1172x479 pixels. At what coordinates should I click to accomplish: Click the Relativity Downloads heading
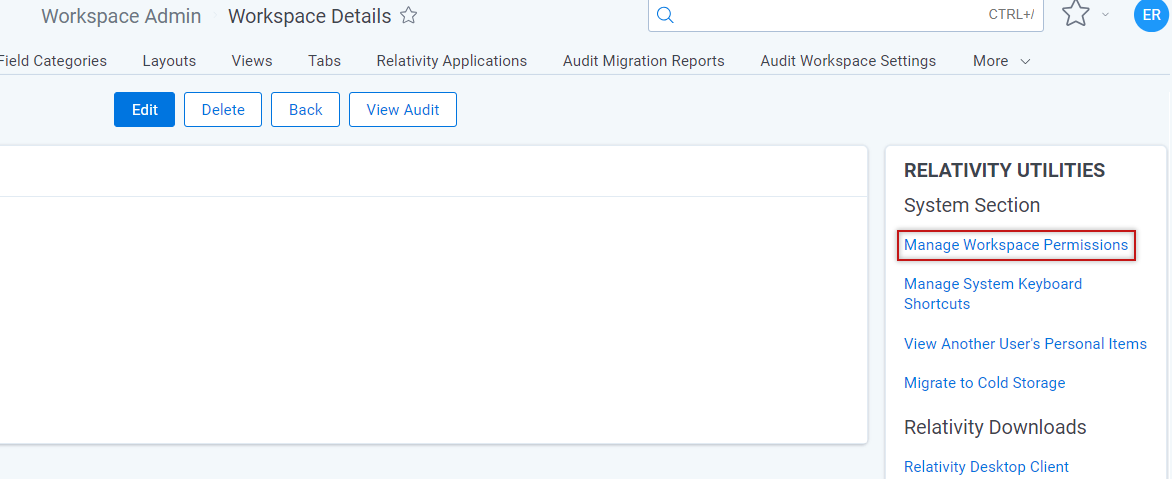(995, 427)
